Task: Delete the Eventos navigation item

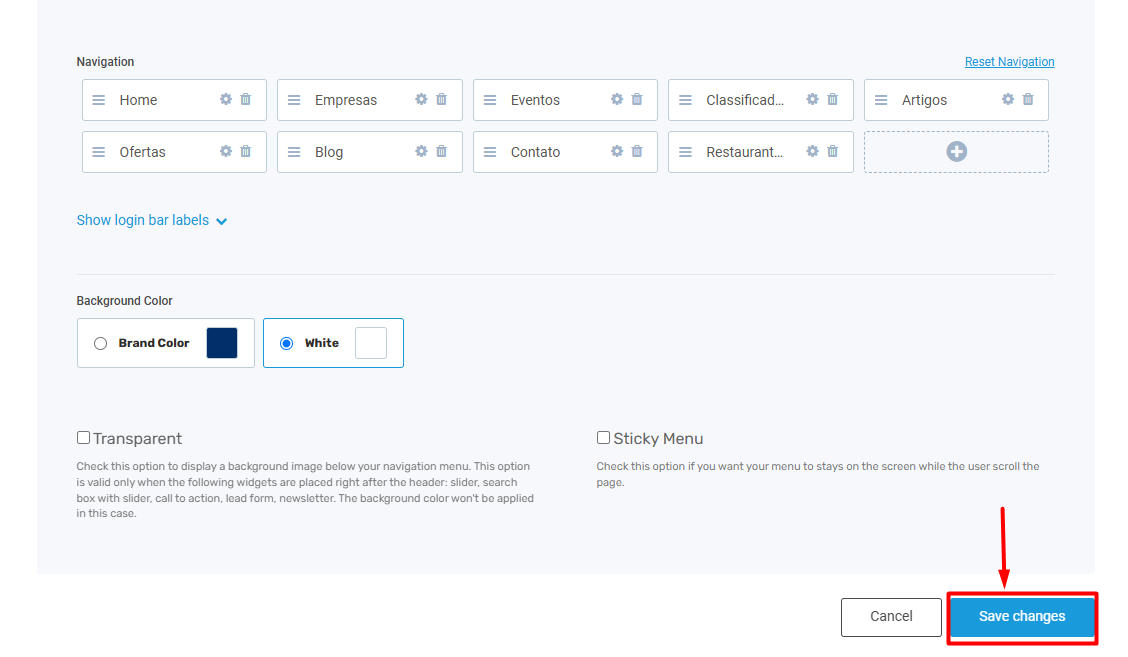Action: pos(637,99)
